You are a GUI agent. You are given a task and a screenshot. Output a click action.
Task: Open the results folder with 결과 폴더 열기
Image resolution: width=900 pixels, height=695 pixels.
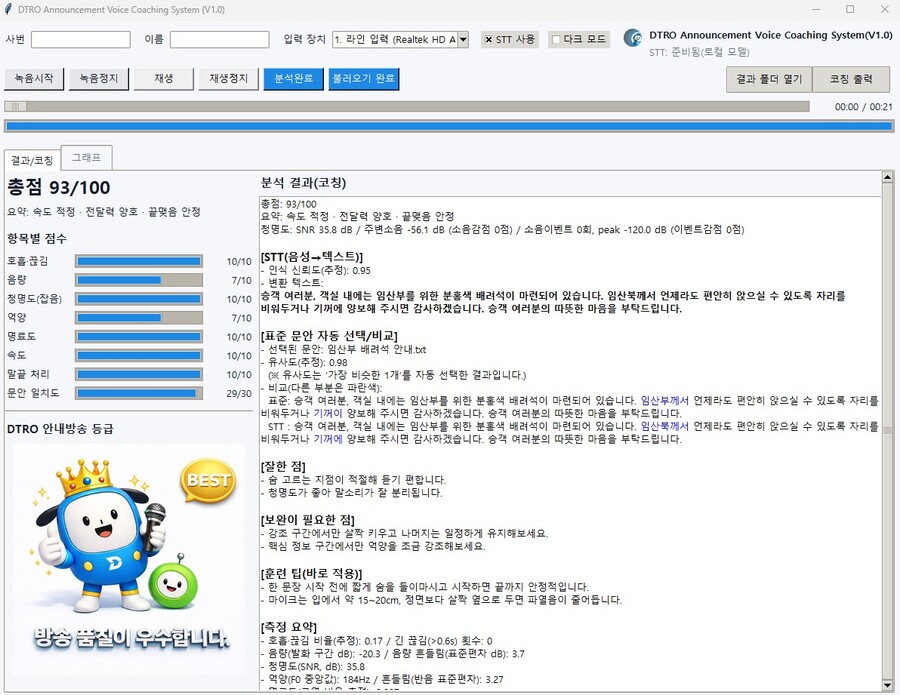[768, 79]
